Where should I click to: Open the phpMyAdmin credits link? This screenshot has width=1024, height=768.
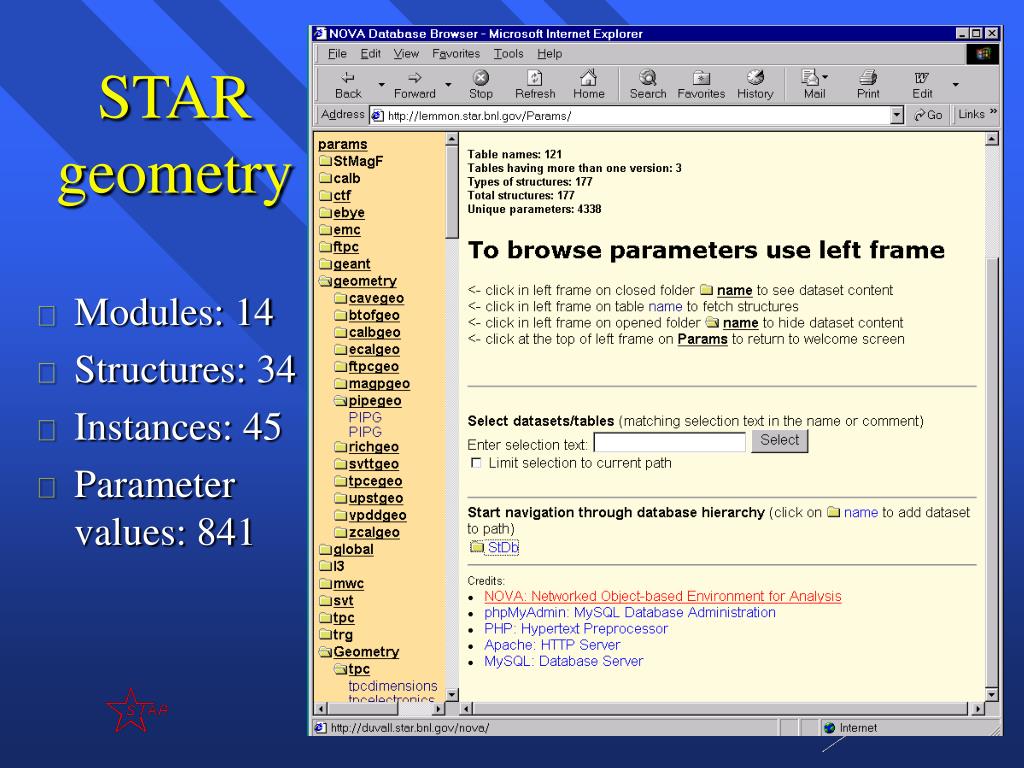pyautogui.click(x=630, y=613)
